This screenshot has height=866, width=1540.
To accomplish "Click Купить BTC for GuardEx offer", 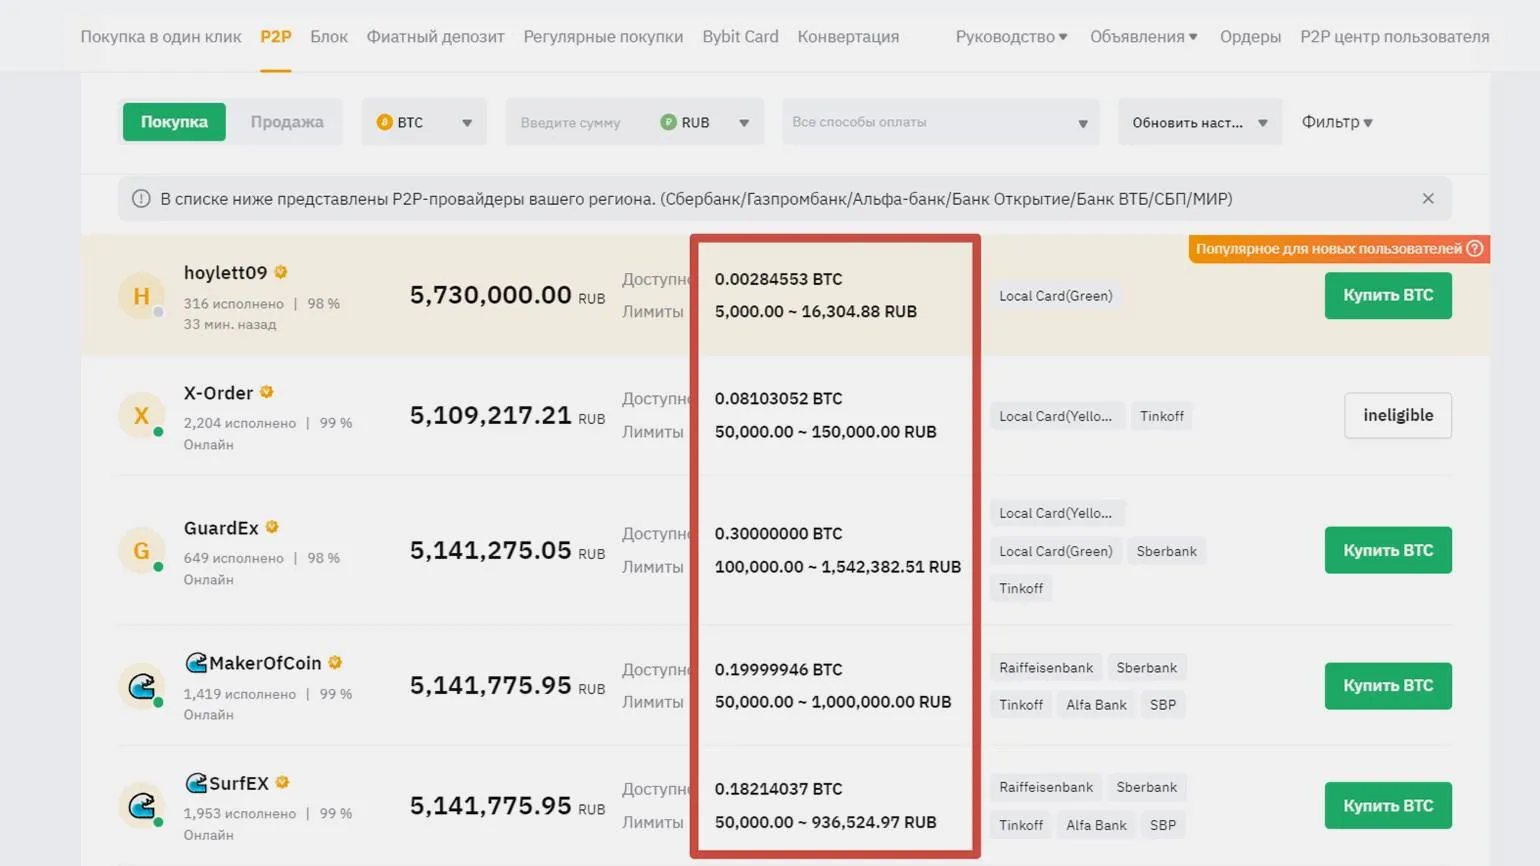I will point(1387,550).
